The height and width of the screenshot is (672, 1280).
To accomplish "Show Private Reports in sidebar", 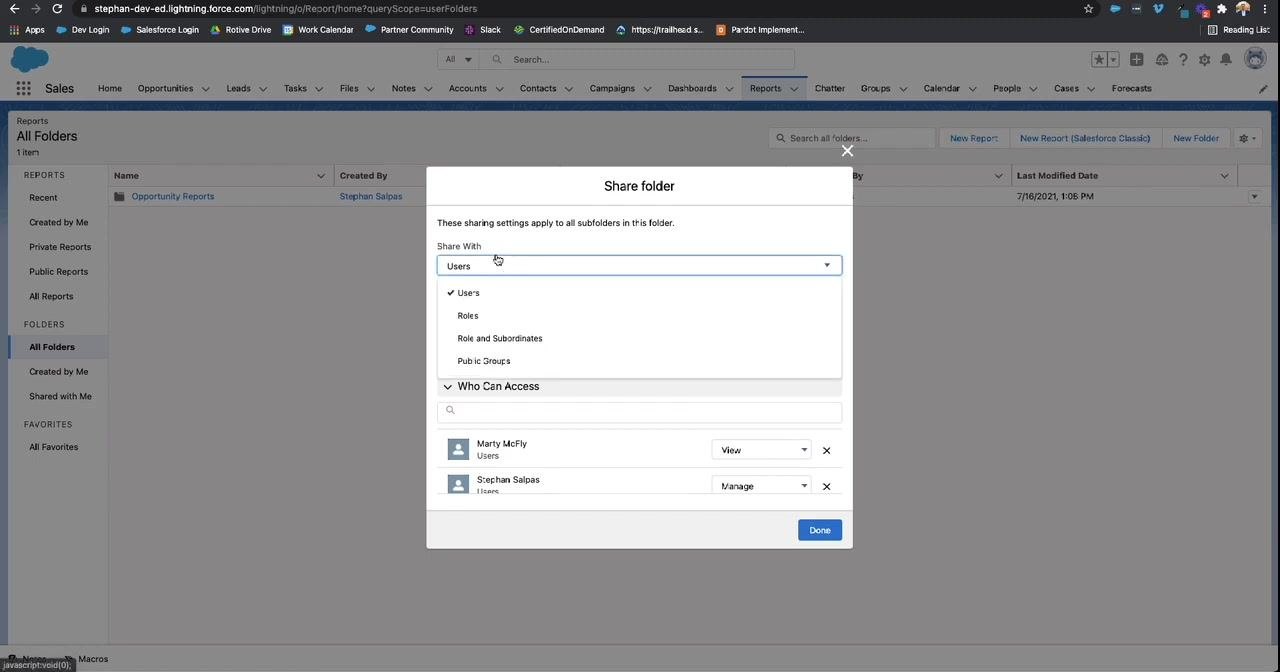I will coord(60,247).
